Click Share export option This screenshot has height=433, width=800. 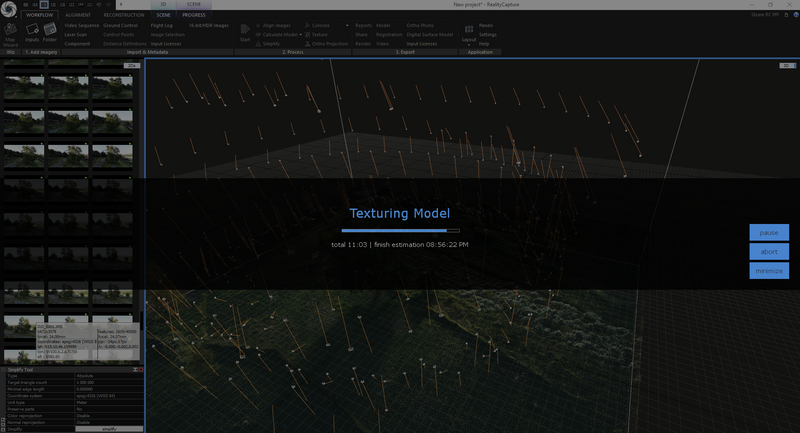click(362, 35)
